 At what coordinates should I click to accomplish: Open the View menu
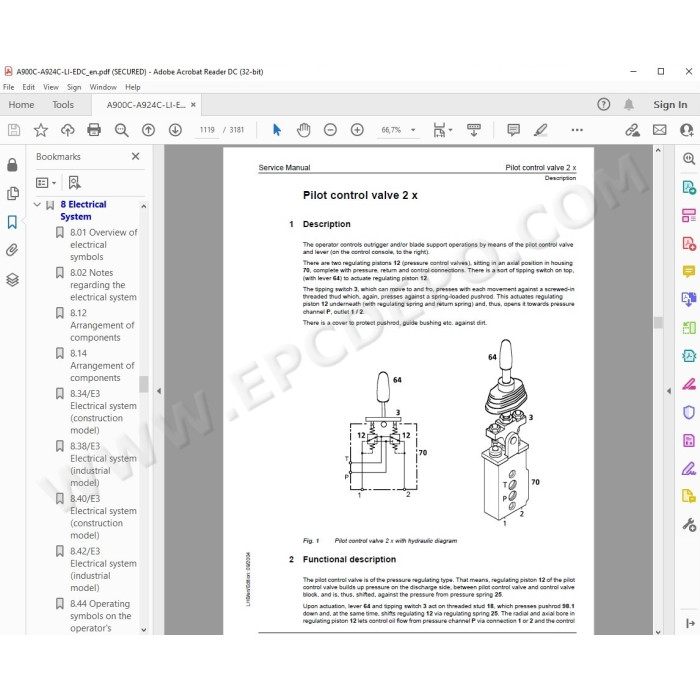(x=51, y=87)
